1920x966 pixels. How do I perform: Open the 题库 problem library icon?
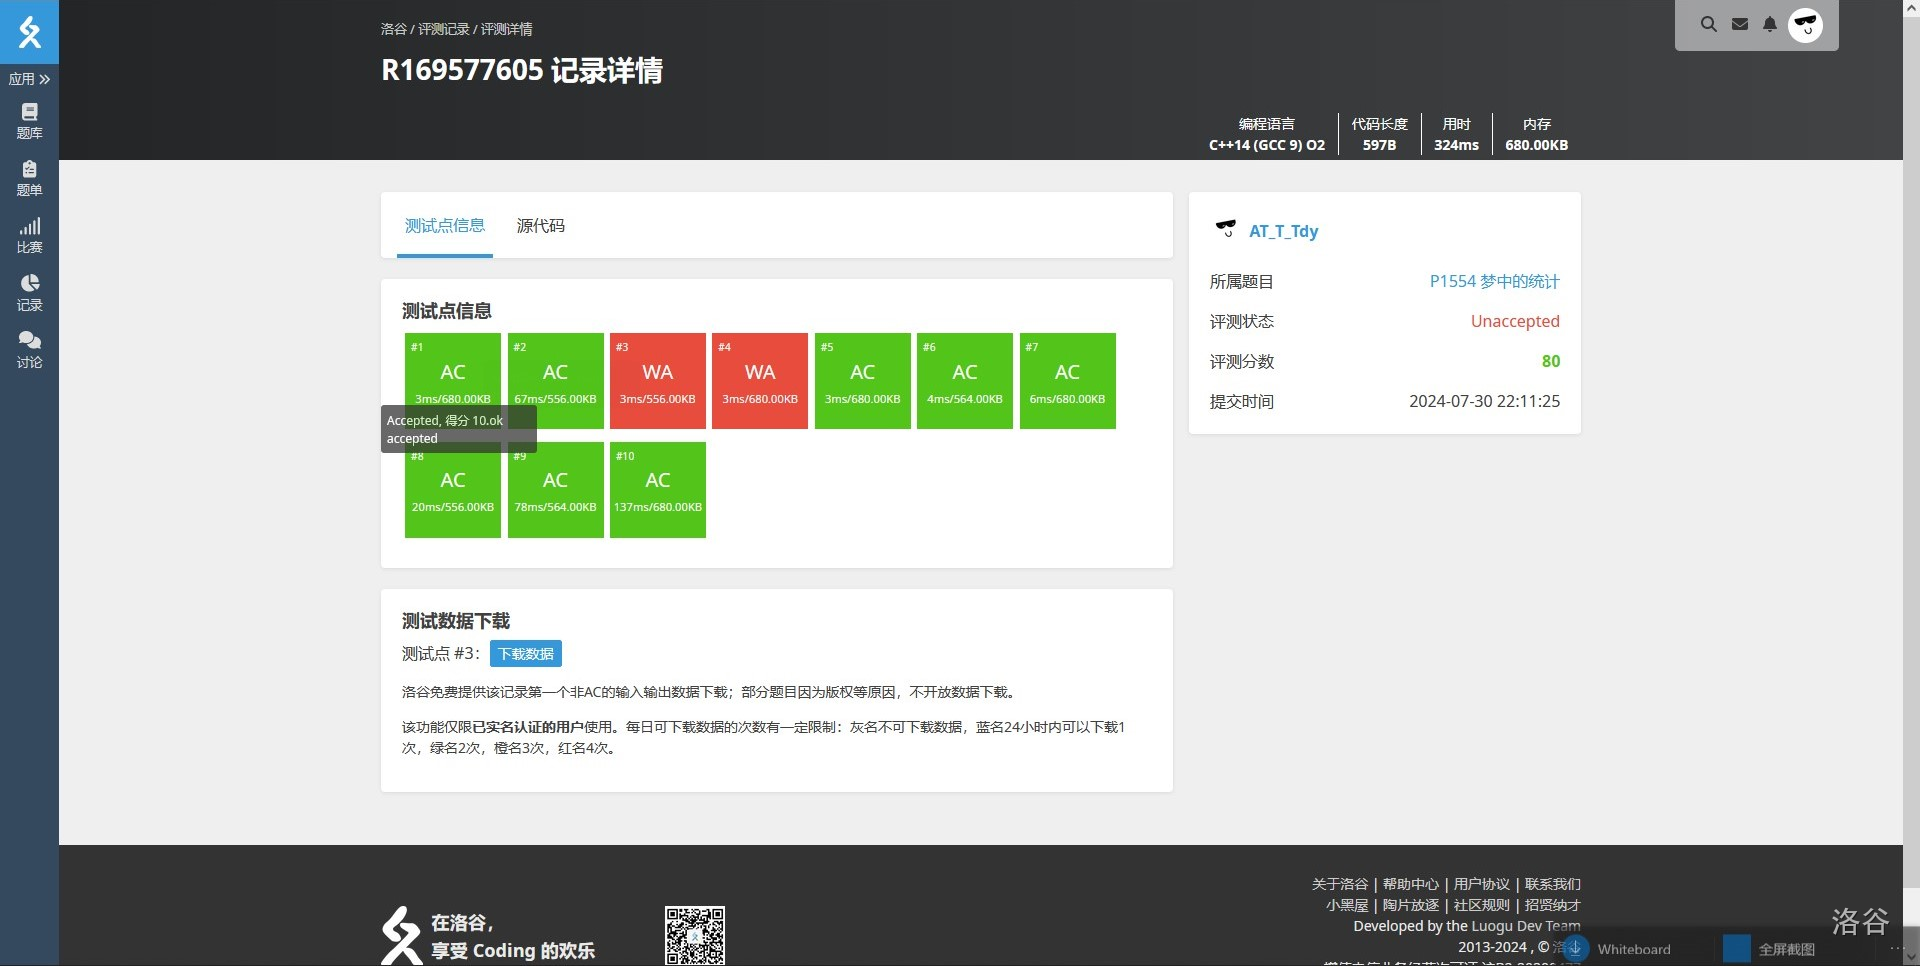tap(29, 121)
